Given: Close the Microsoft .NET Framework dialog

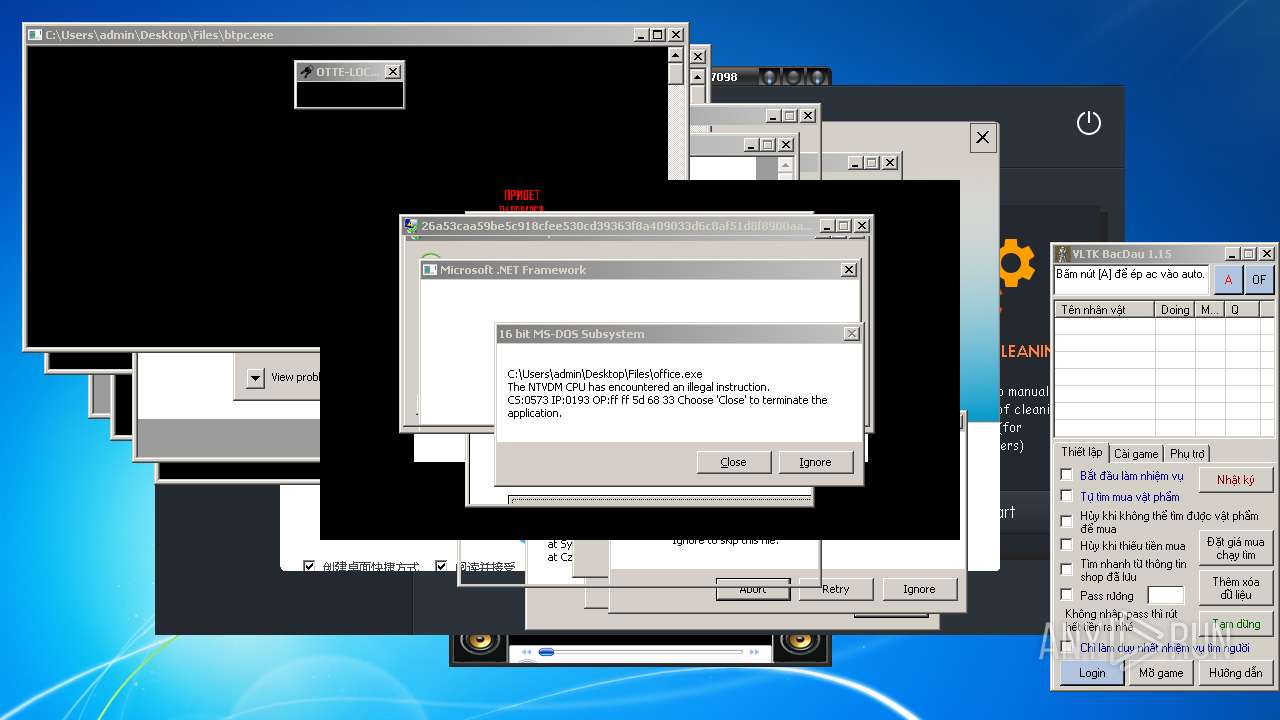Looking at the screenshot, I should click(x=849, y=270).
